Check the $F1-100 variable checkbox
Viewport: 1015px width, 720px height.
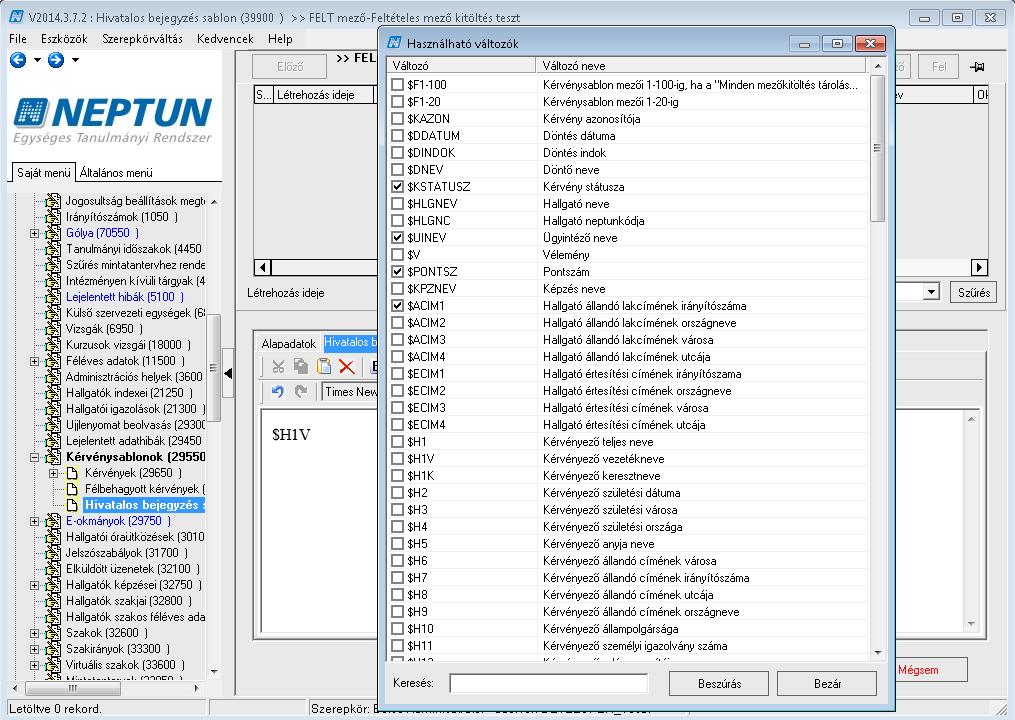tap(397, 85)
